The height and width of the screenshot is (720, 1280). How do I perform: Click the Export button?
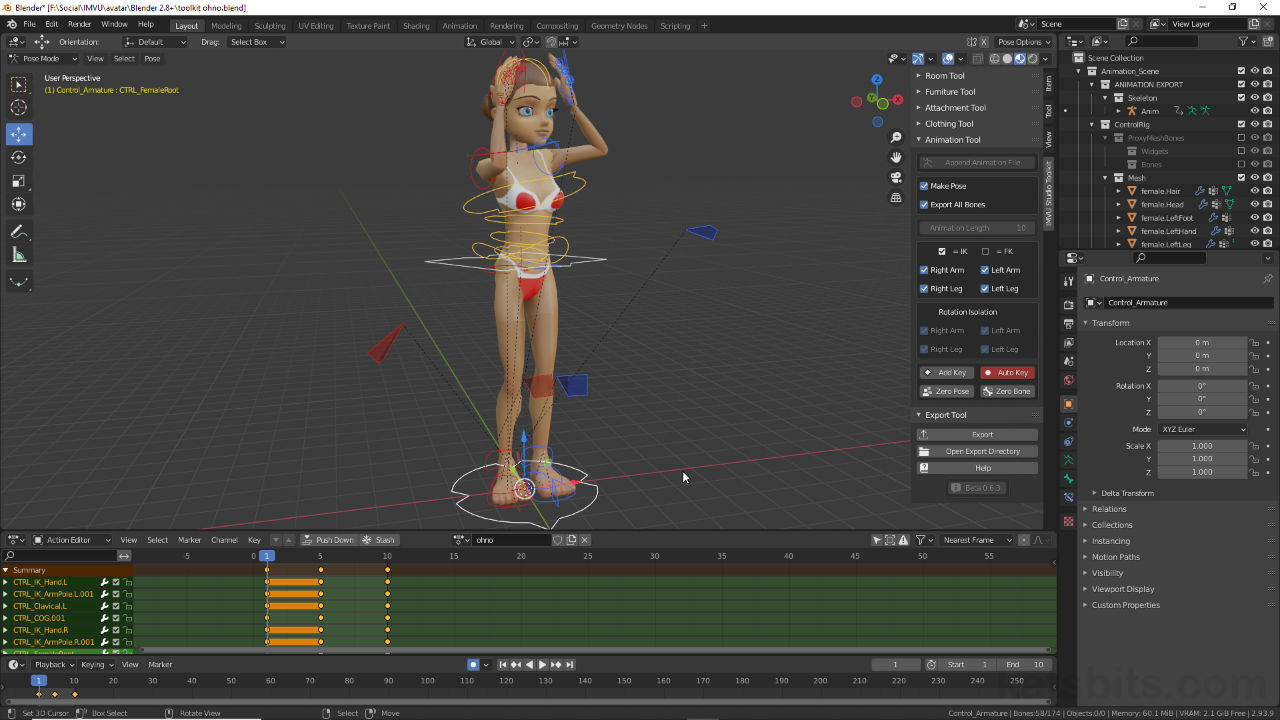tap(977, 434)
